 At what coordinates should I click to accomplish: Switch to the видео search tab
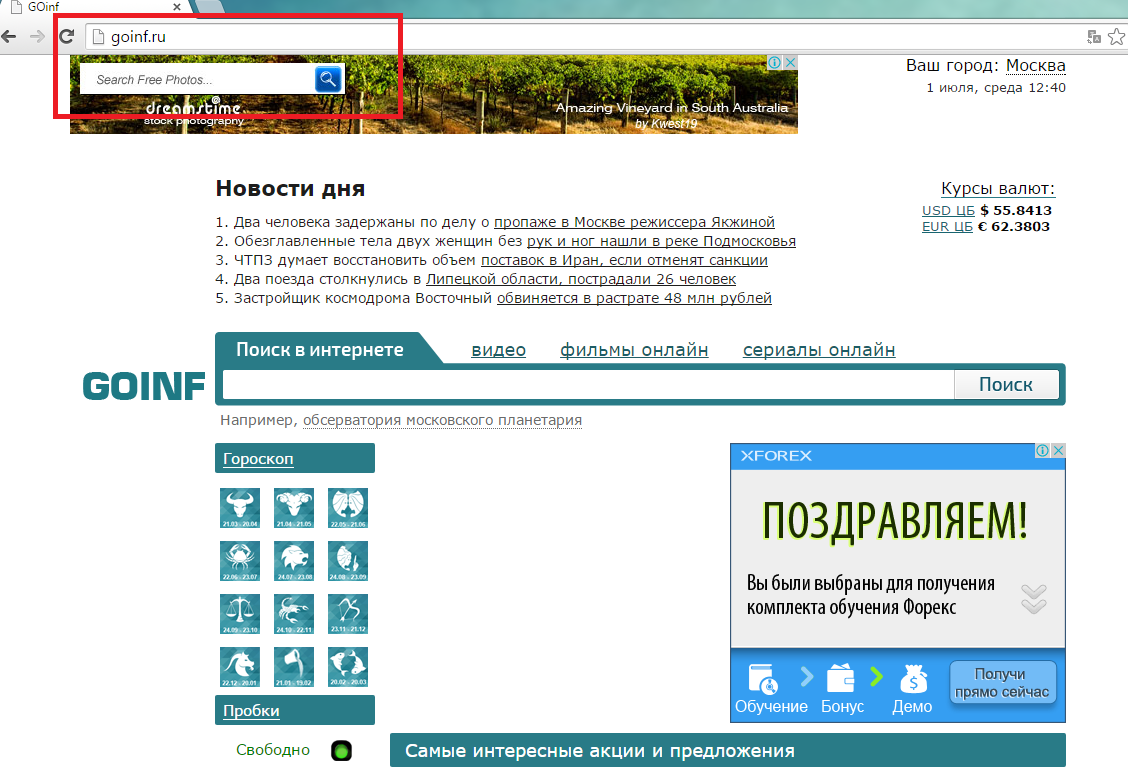coord(498,350)
